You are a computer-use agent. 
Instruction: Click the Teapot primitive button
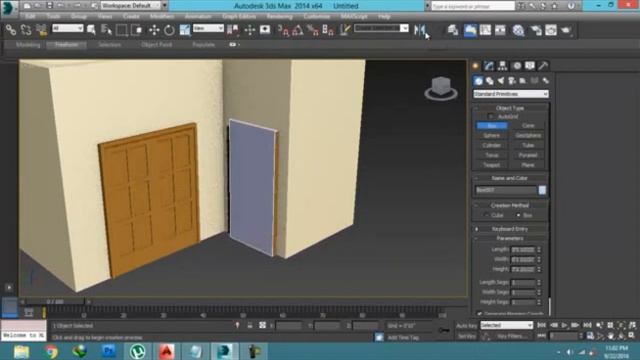click(492, 165)
